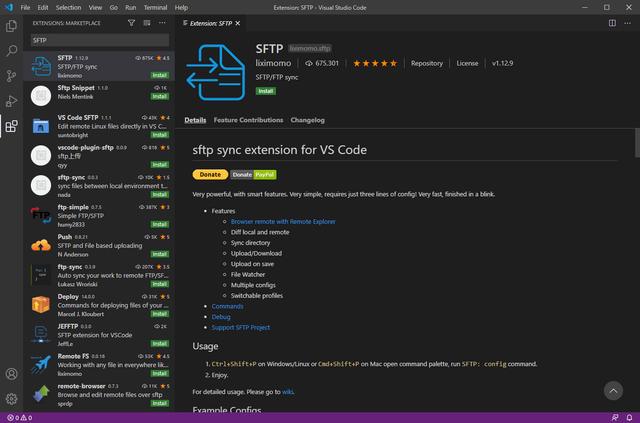
Task: Install the Deploy extension
Action: 160,314
